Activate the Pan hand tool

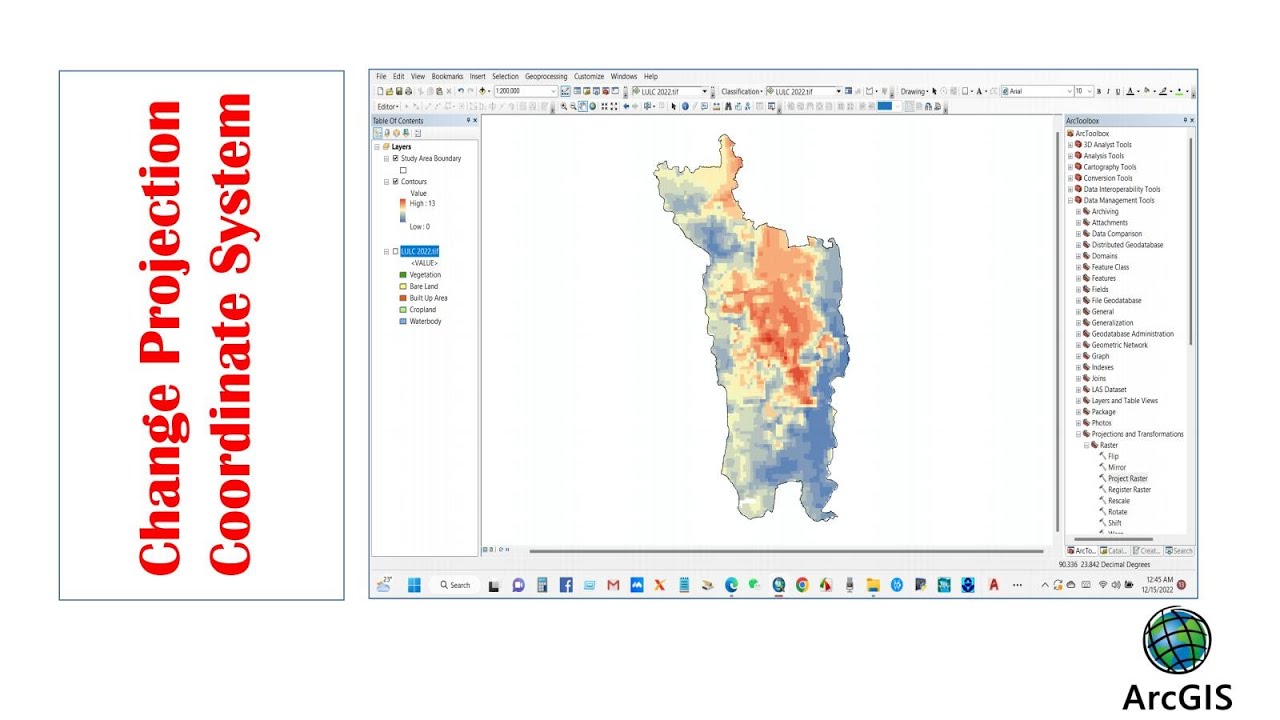pos(583,106)
